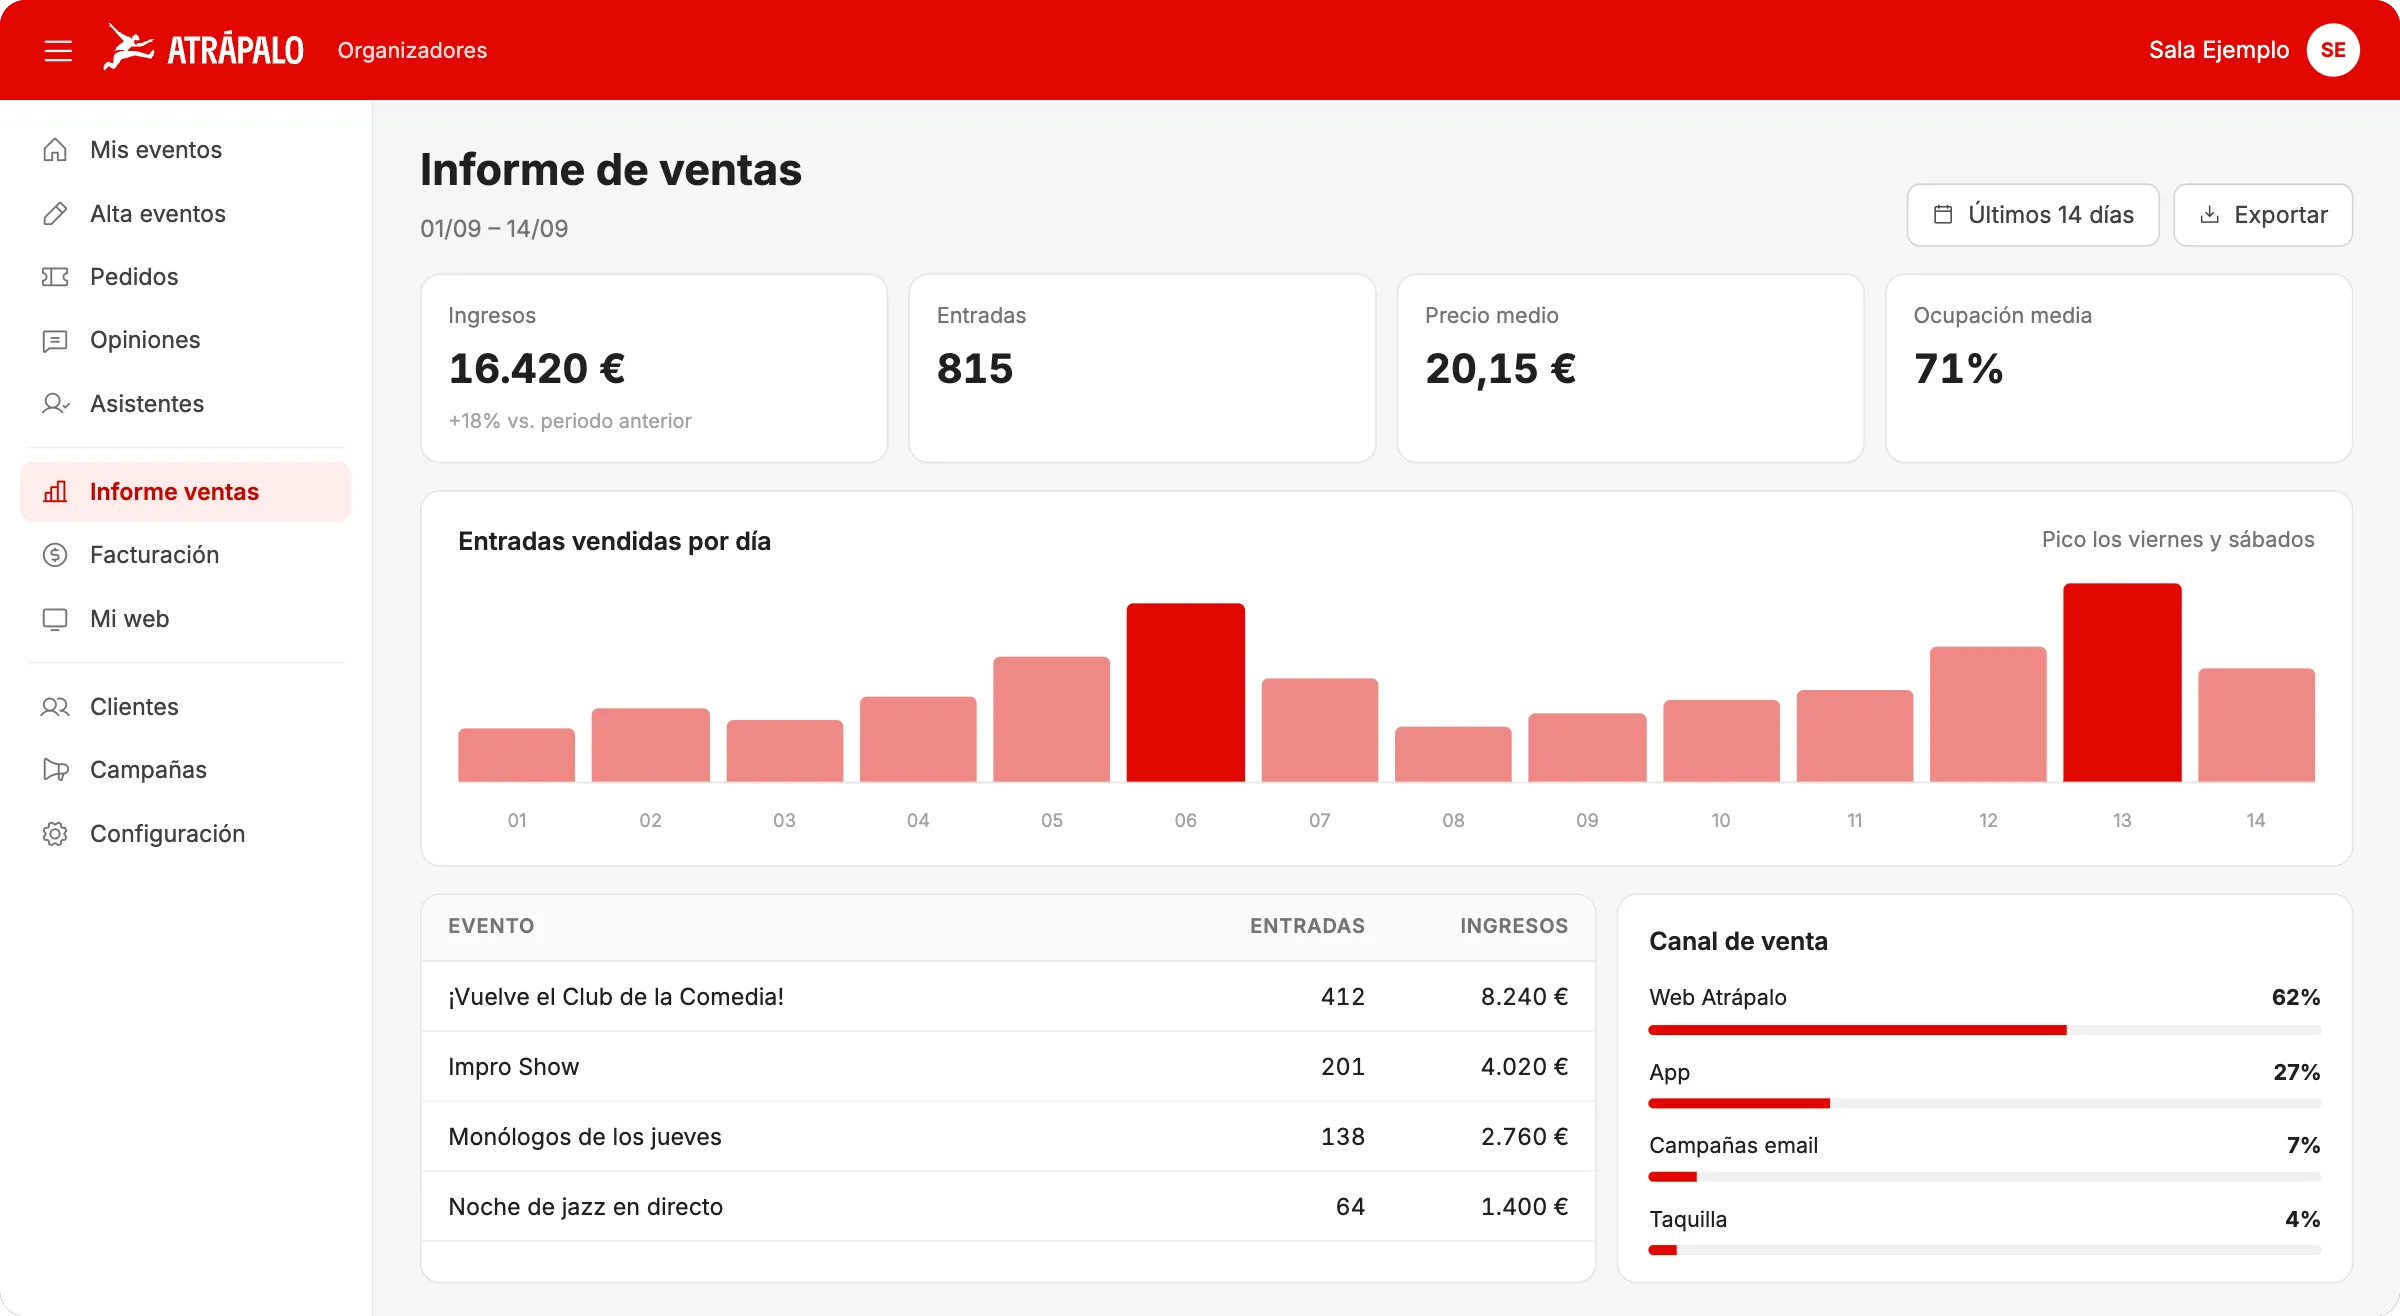Open the hamburger menu icon
This screenshot has width=2400, height=1316.
[58, 50]
